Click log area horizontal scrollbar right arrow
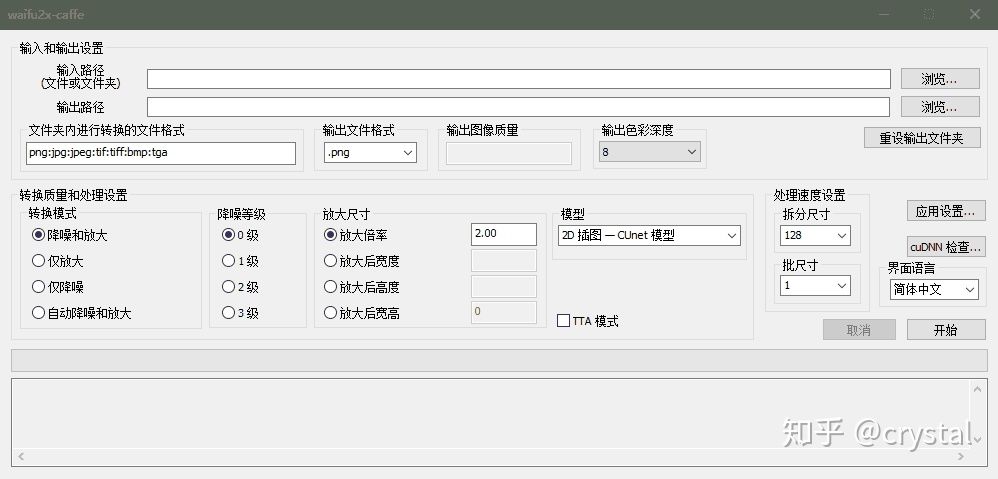998x479 pixels. (962, 457)
